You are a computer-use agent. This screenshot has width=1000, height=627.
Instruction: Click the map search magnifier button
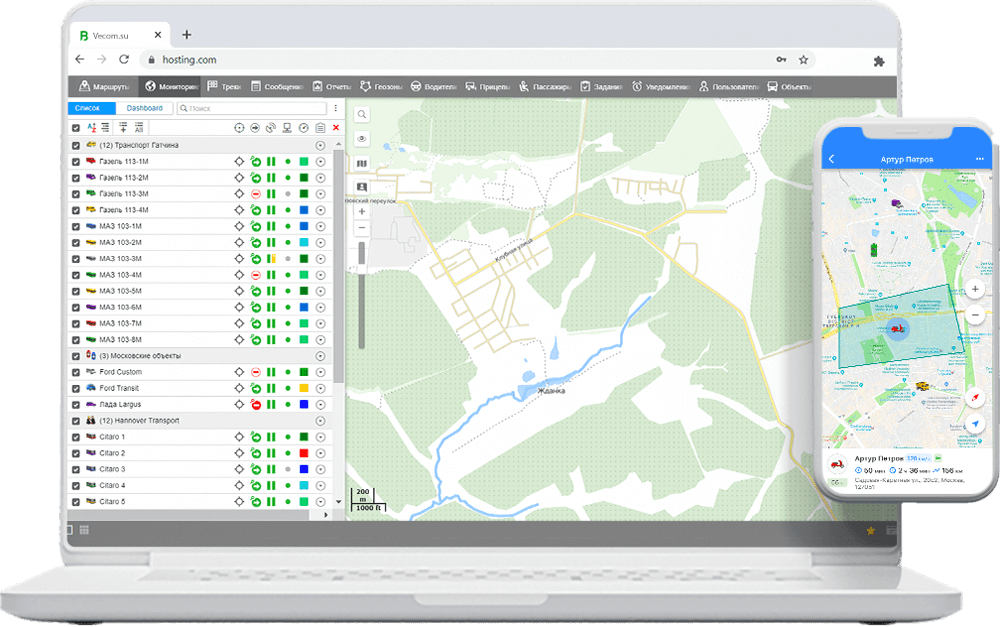[362, 115]
